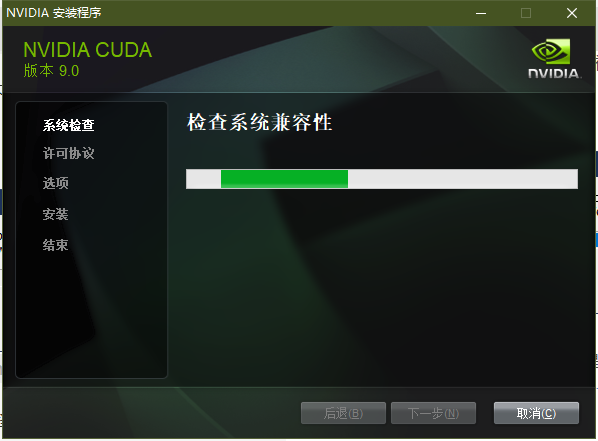This screenshot has width=598, height=441.
Task: Click gray progress section left of green block
Action: [x=204, y=179]
